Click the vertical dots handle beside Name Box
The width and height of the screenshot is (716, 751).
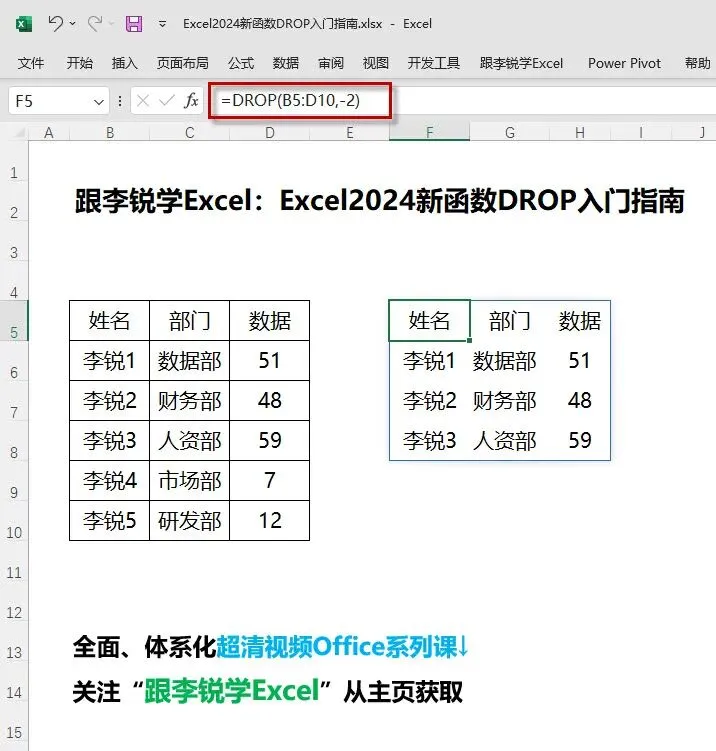120,101
